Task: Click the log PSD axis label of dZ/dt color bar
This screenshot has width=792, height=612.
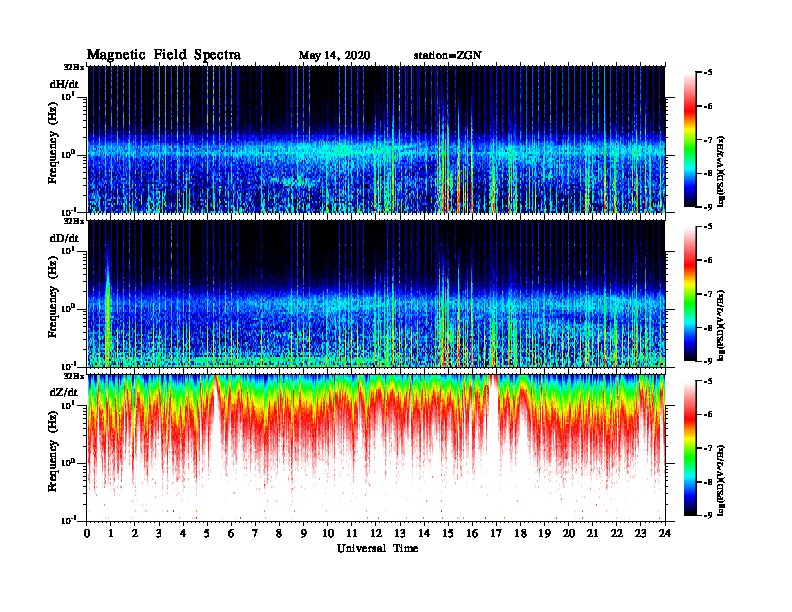Action: (721, 481)
